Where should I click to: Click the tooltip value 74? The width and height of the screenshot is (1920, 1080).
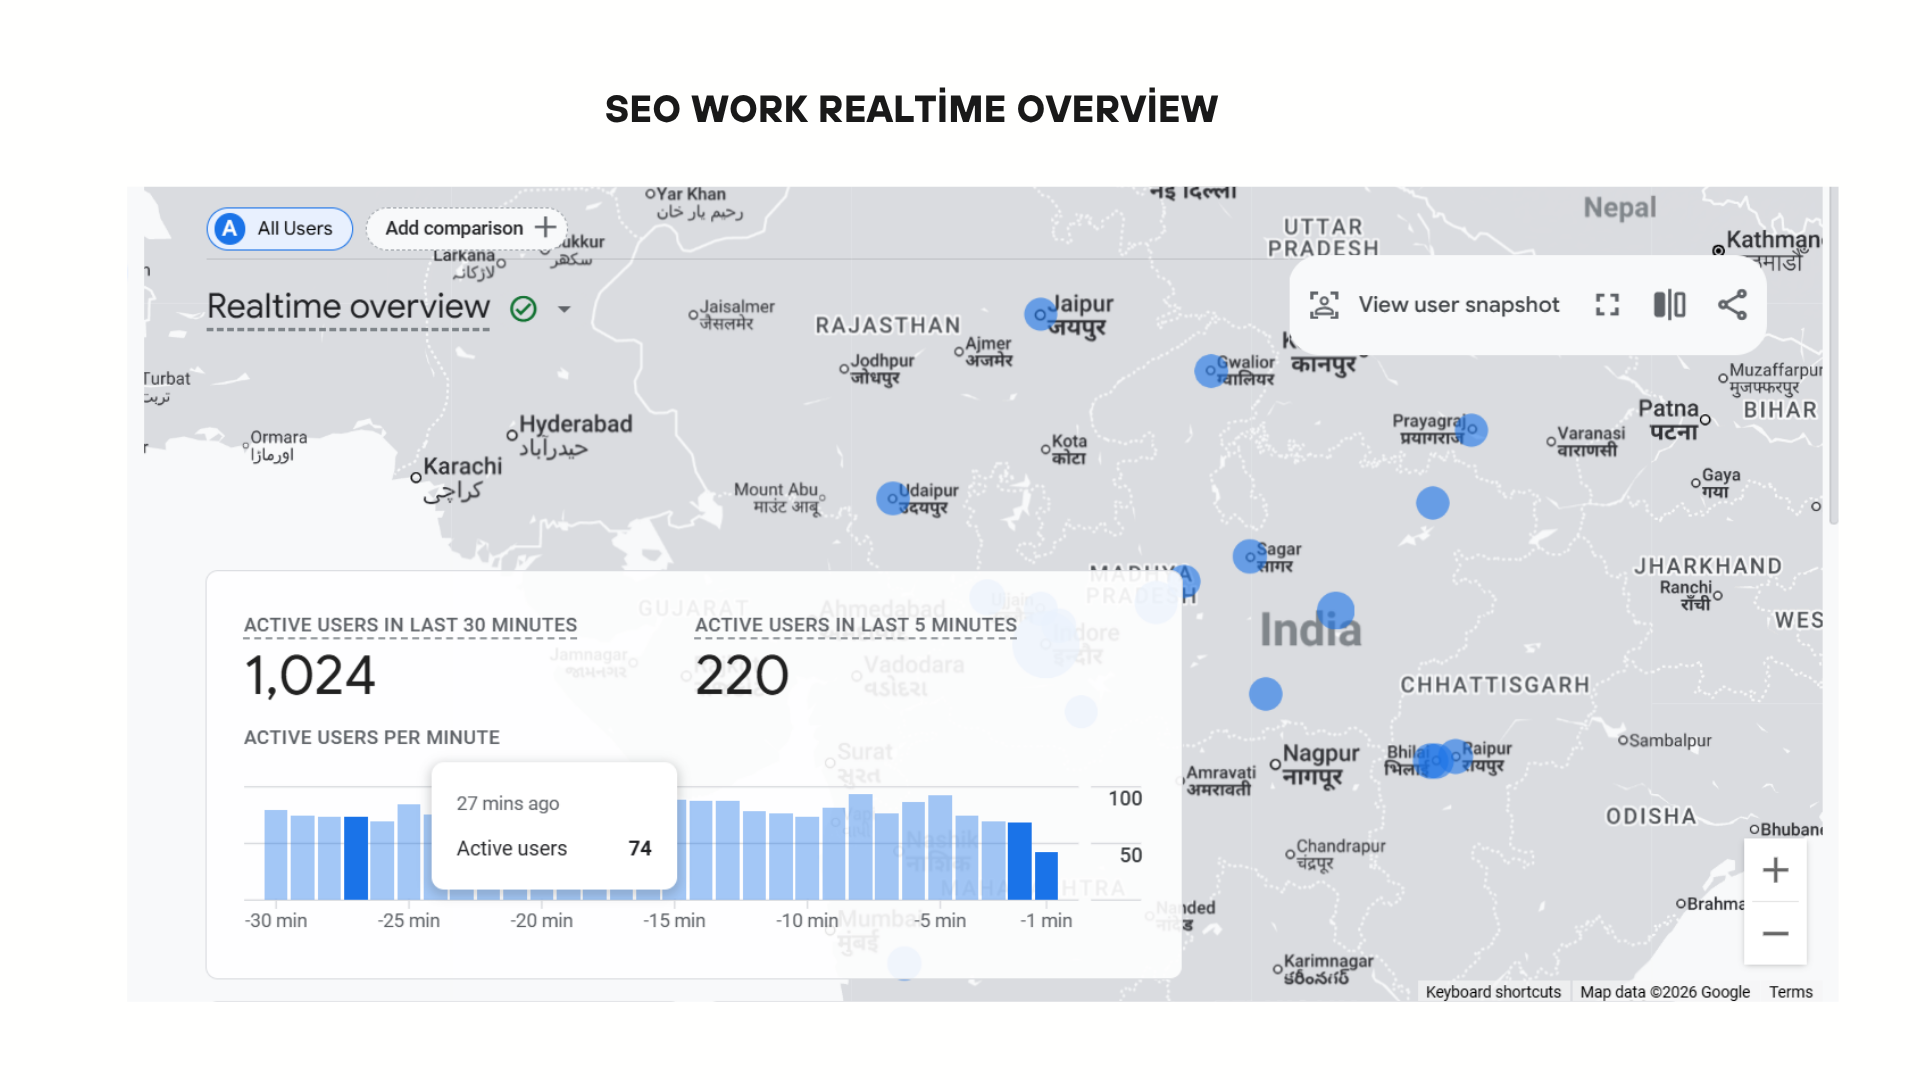coord(640,848)
